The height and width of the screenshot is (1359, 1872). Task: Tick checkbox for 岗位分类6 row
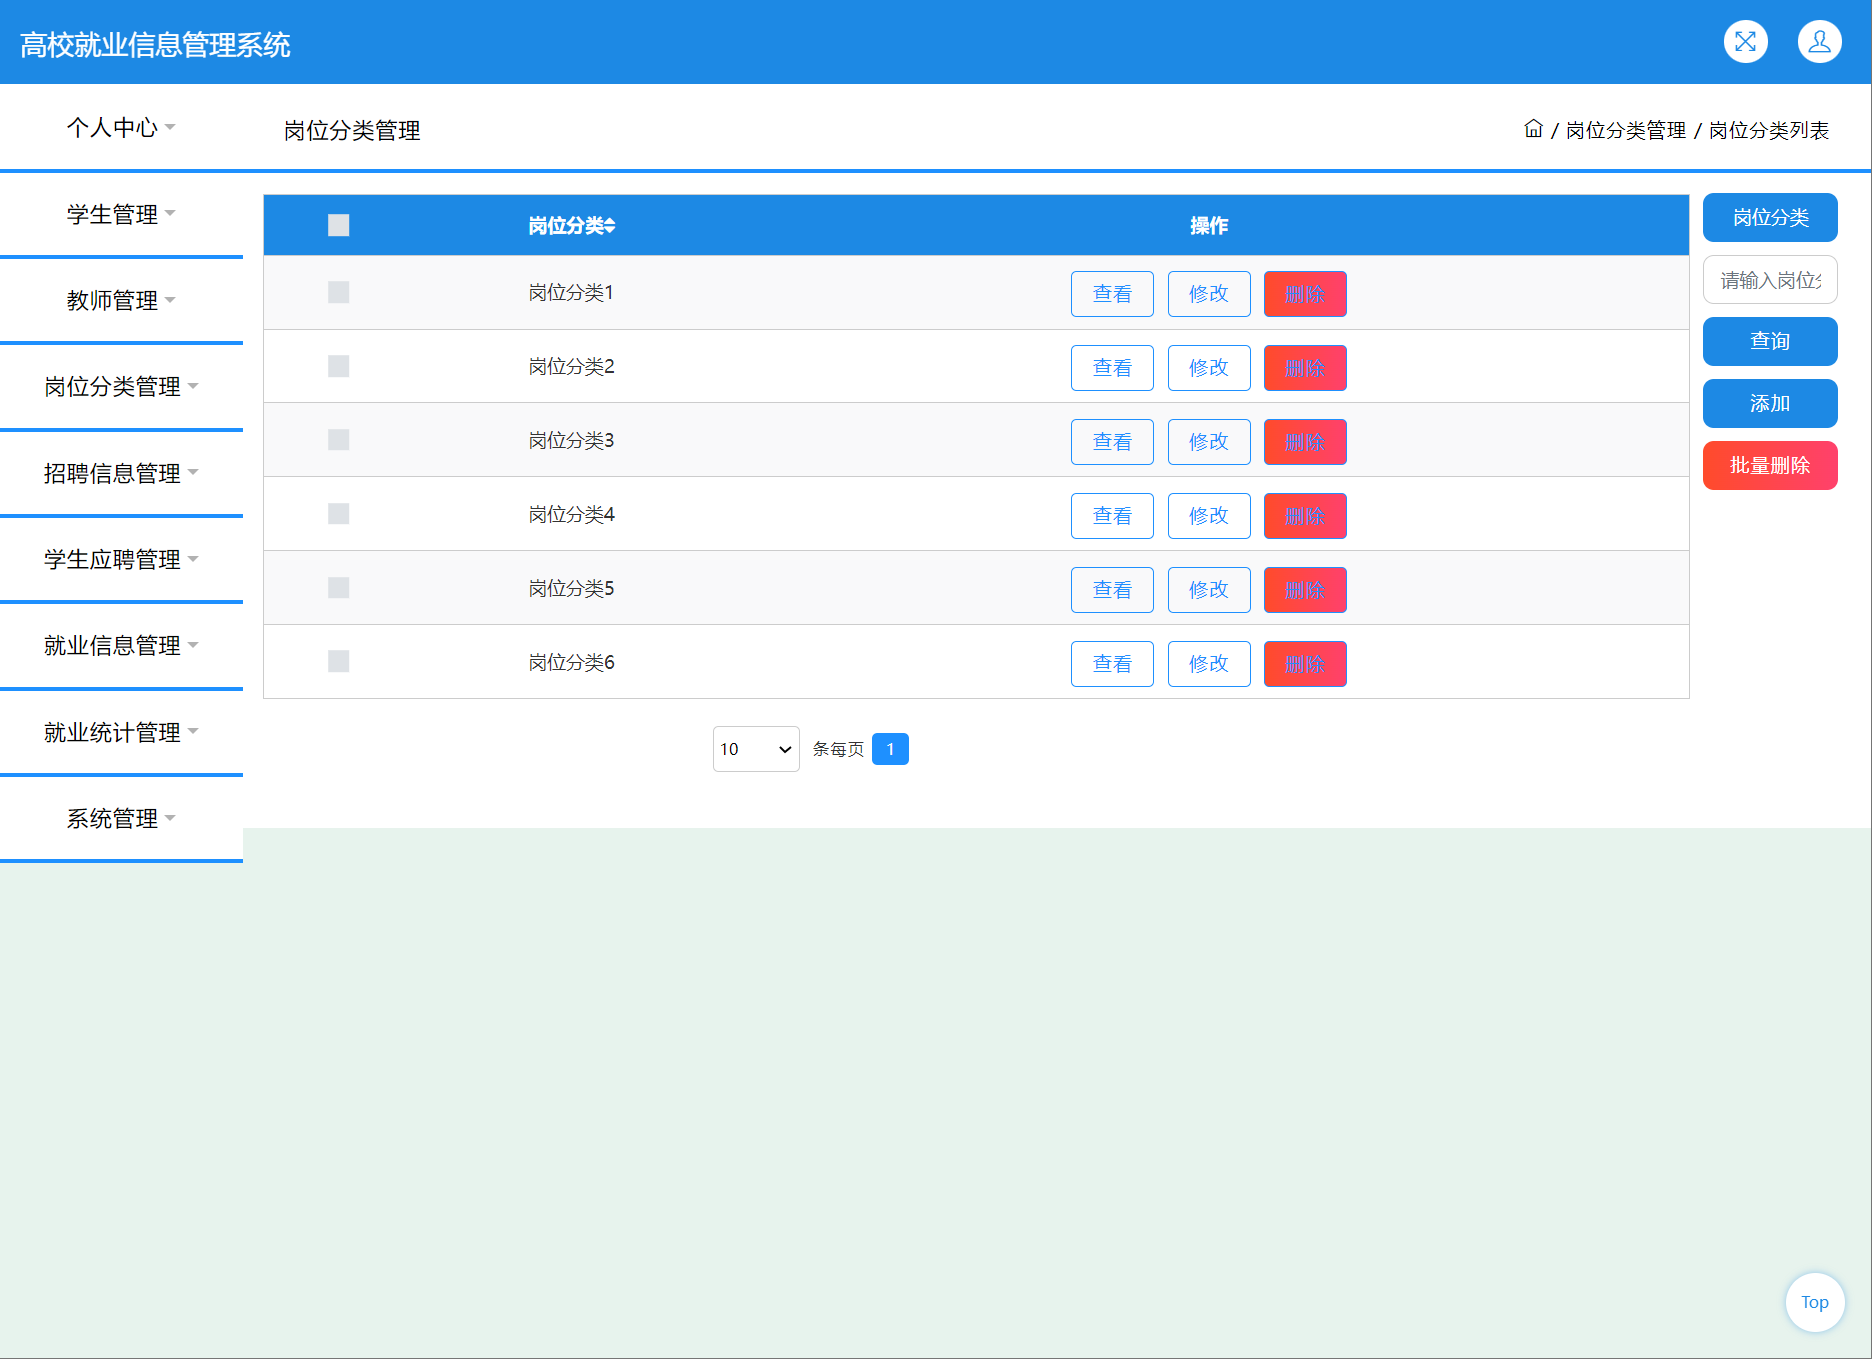339,662
